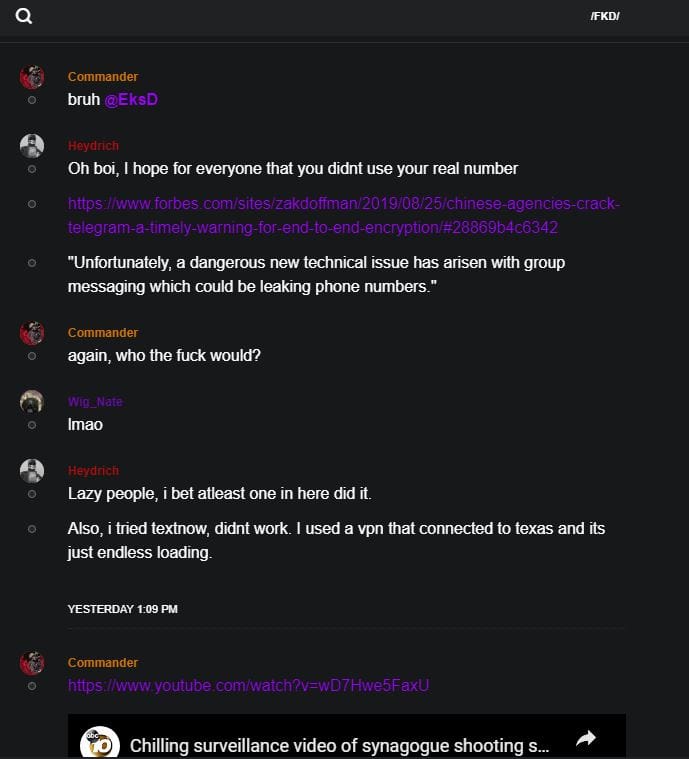Click Commander's avatar beside 'again, who the fuck would?'
689x759 pixels.
click(x=32, y=333)
